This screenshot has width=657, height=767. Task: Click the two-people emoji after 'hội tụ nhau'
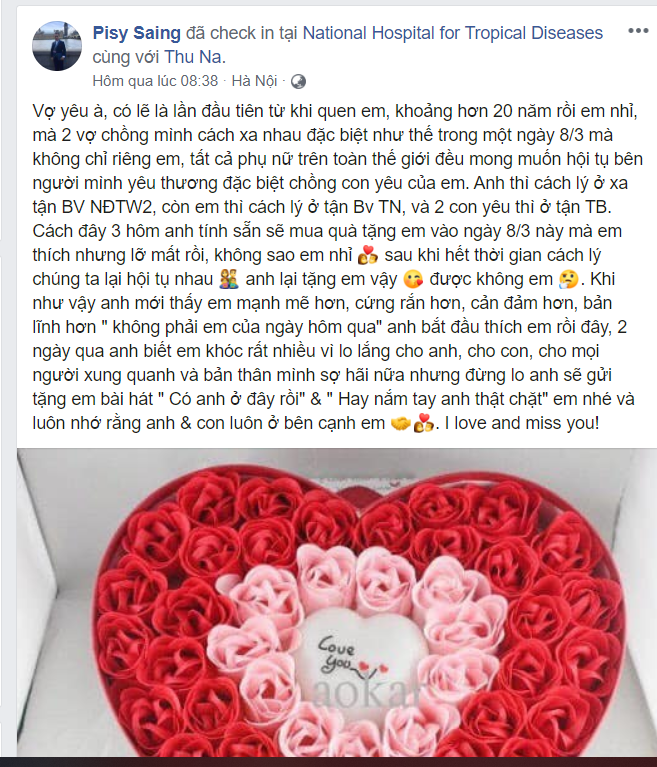point(229,279)
